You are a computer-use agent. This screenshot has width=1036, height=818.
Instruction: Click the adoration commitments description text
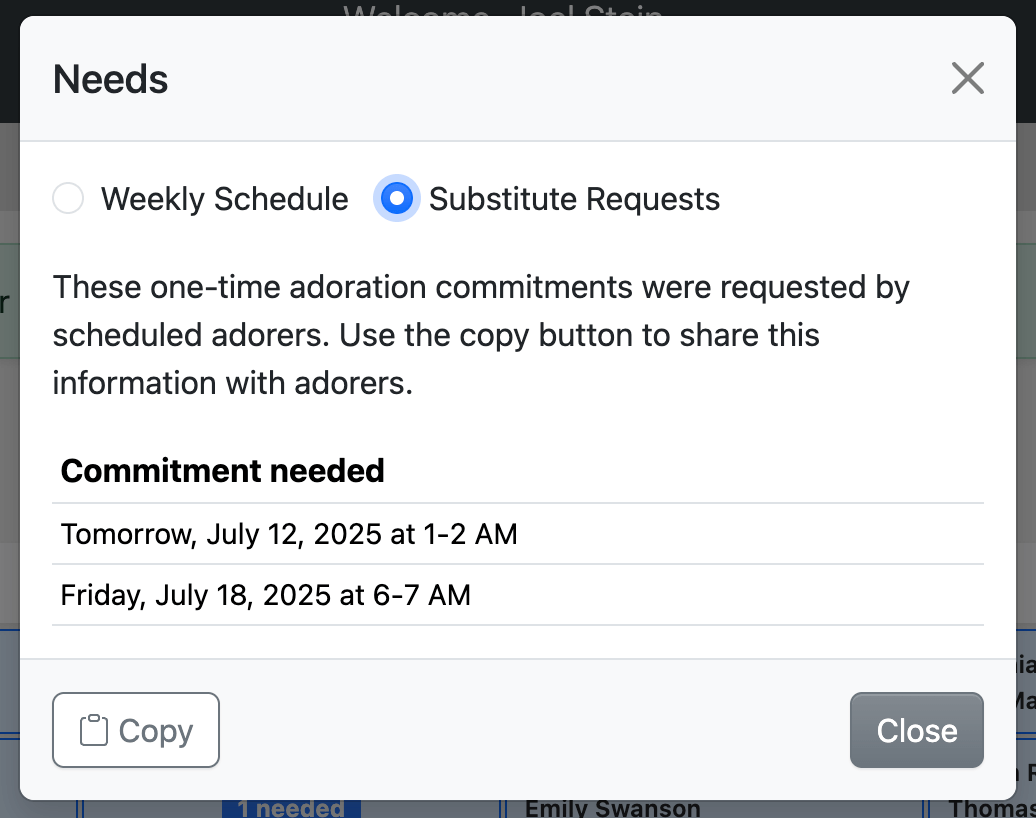(x=481, y=335)
